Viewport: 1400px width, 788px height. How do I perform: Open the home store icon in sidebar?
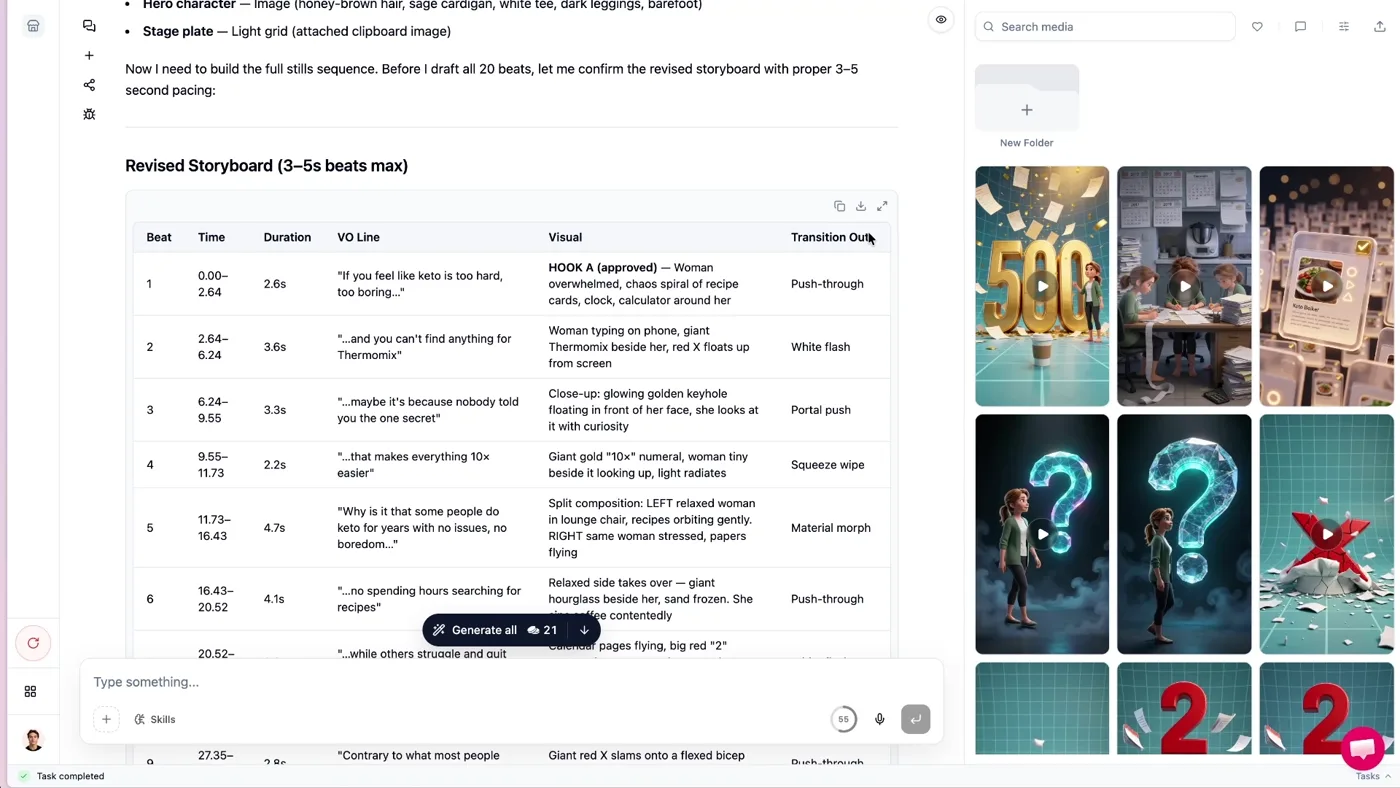[33, 26]
